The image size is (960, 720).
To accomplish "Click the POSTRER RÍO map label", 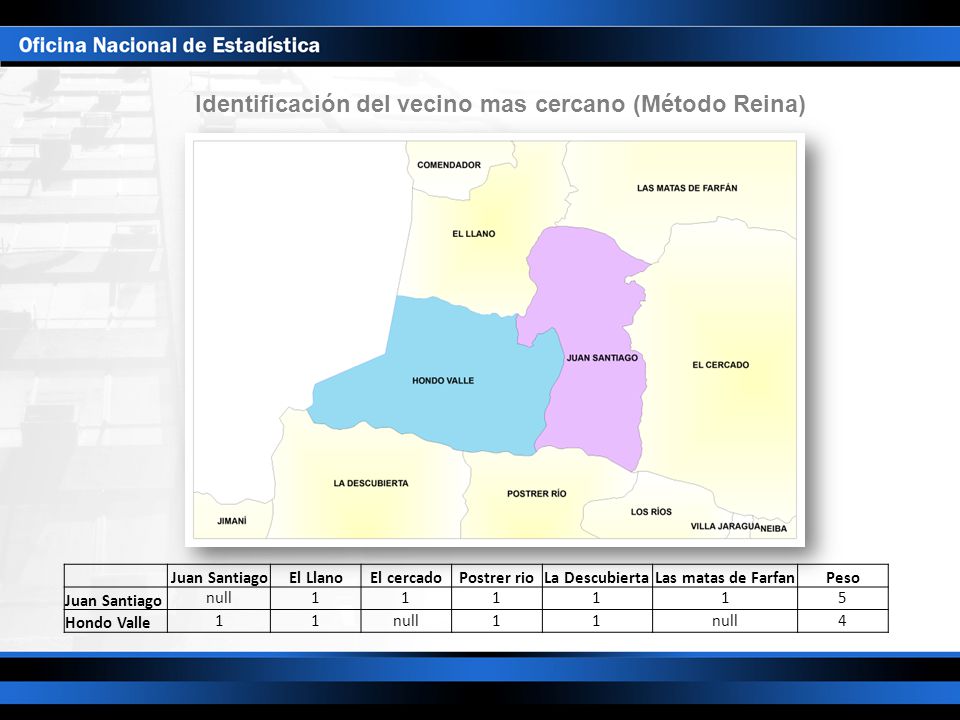I will 536,493.
